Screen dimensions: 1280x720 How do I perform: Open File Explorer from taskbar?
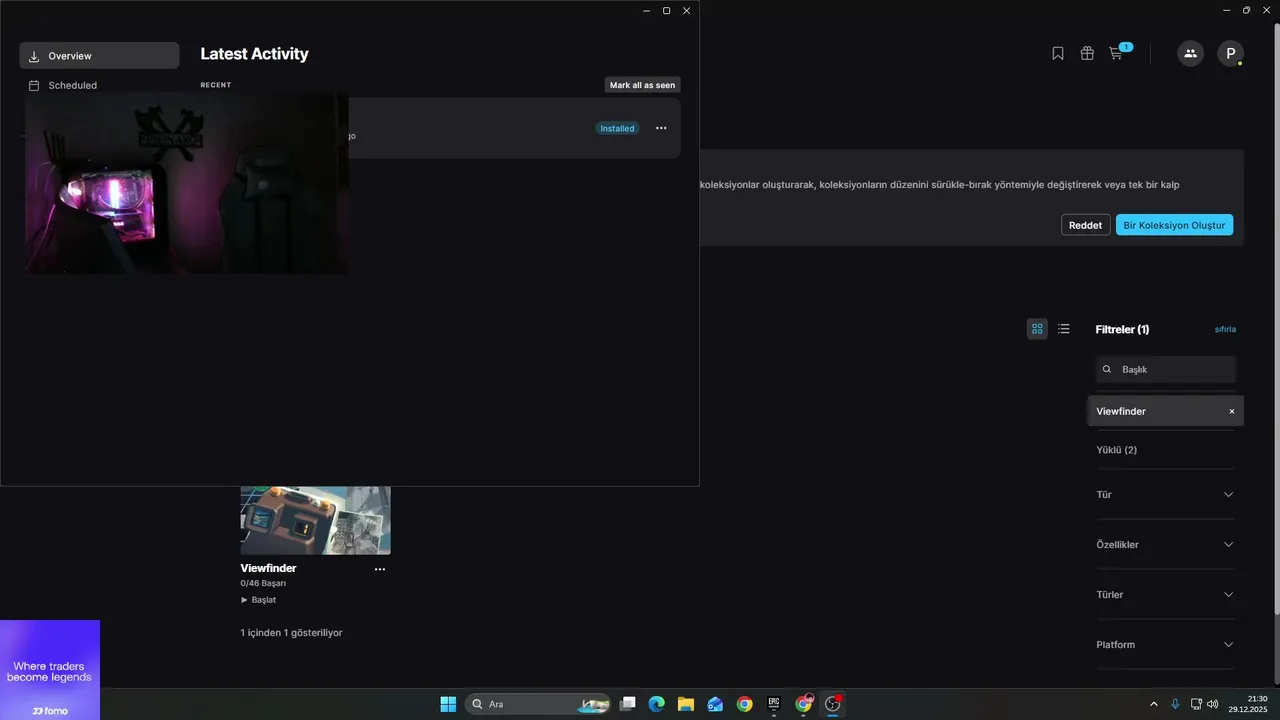coord(686,704)
